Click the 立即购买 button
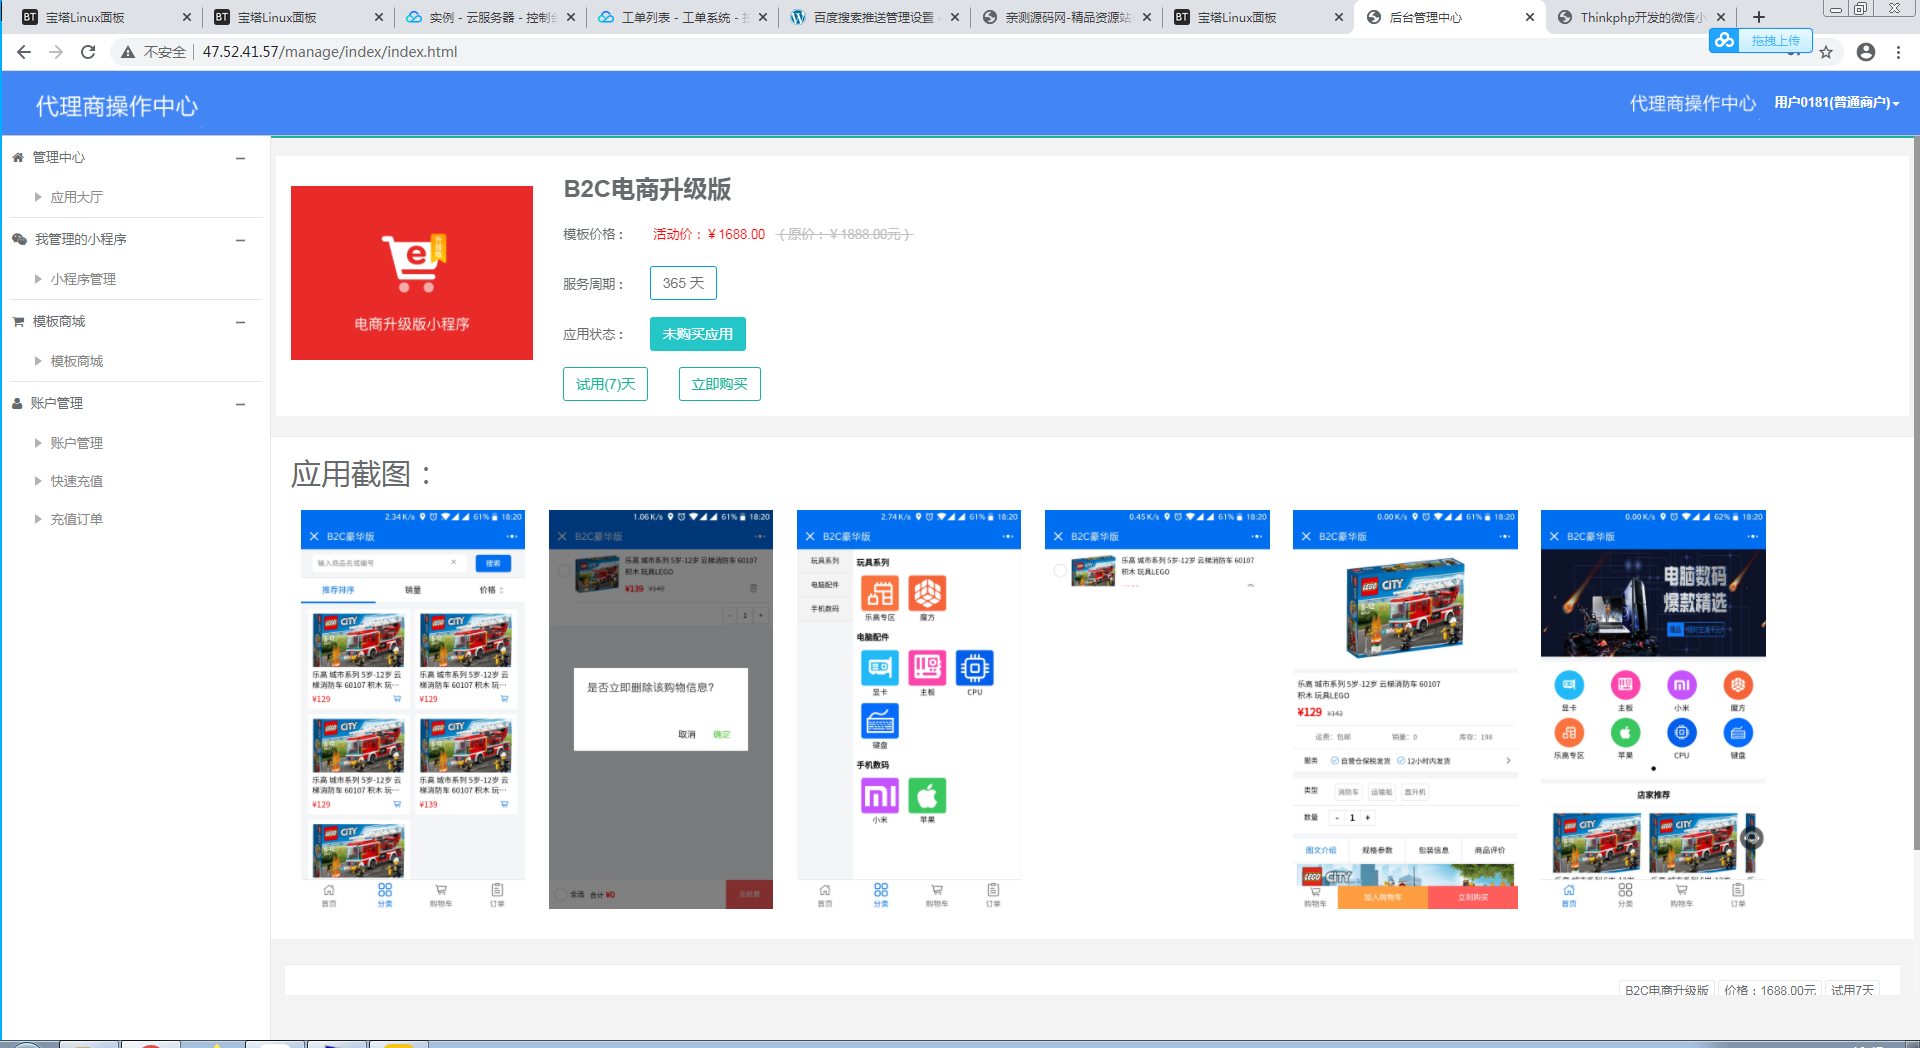This screenshot has height=1048, width=1920. tap(720, 384)
